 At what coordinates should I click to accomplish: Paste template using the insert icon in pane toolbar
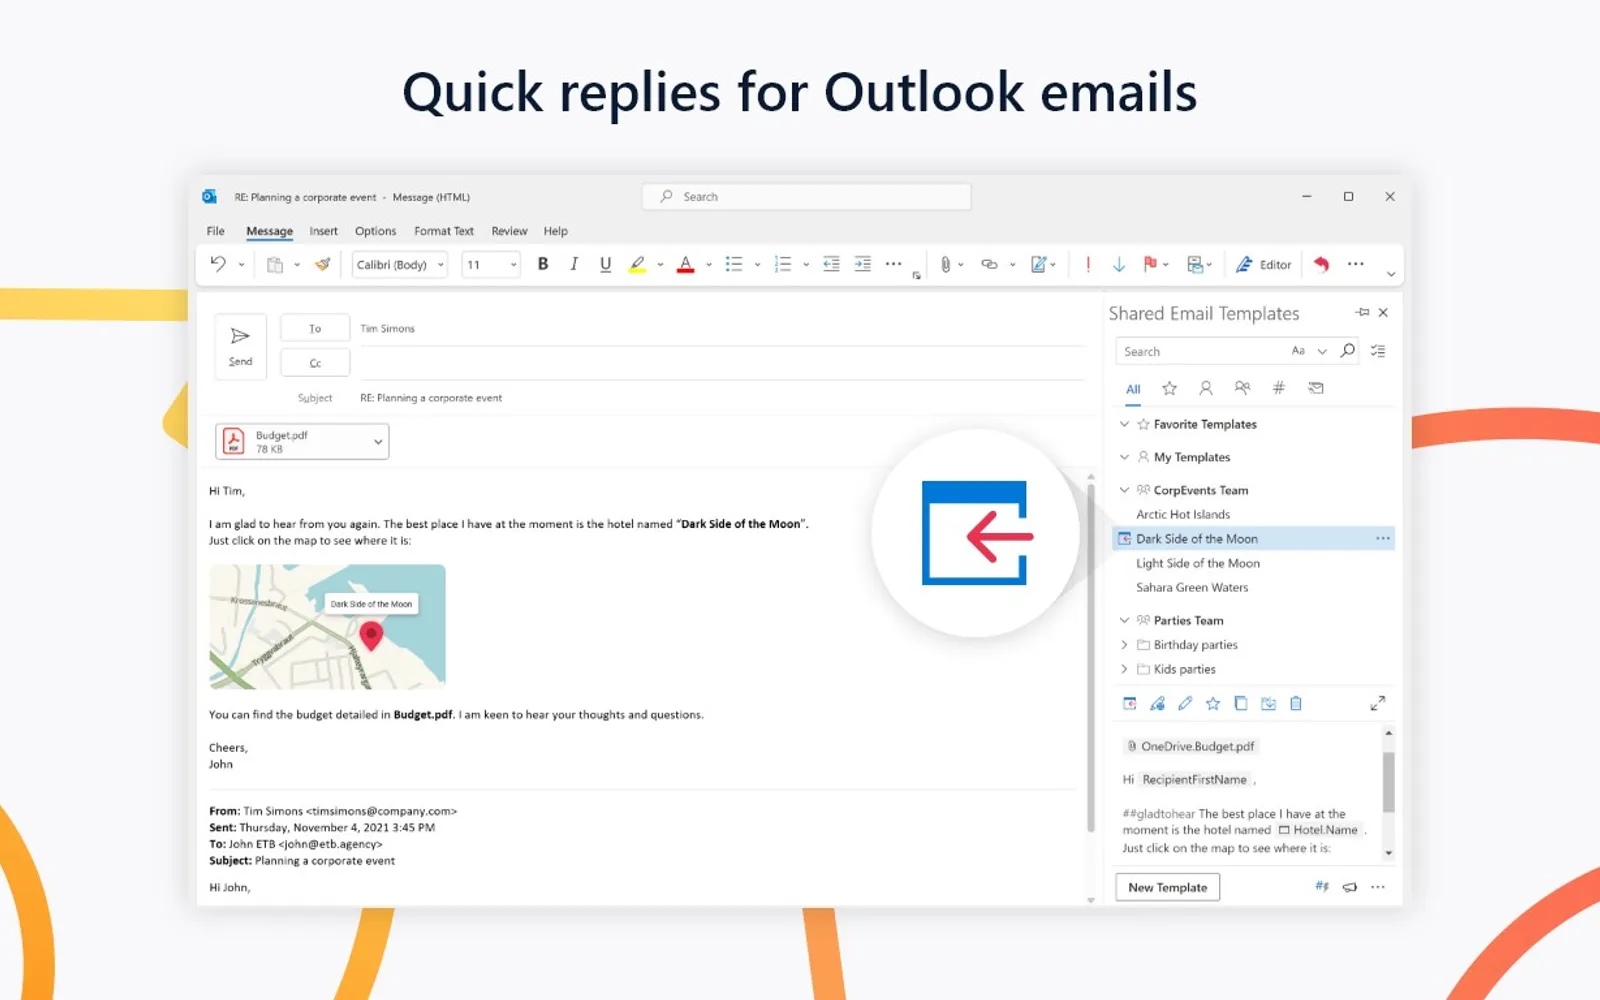pyautogui.click(x=1129, y=704)
